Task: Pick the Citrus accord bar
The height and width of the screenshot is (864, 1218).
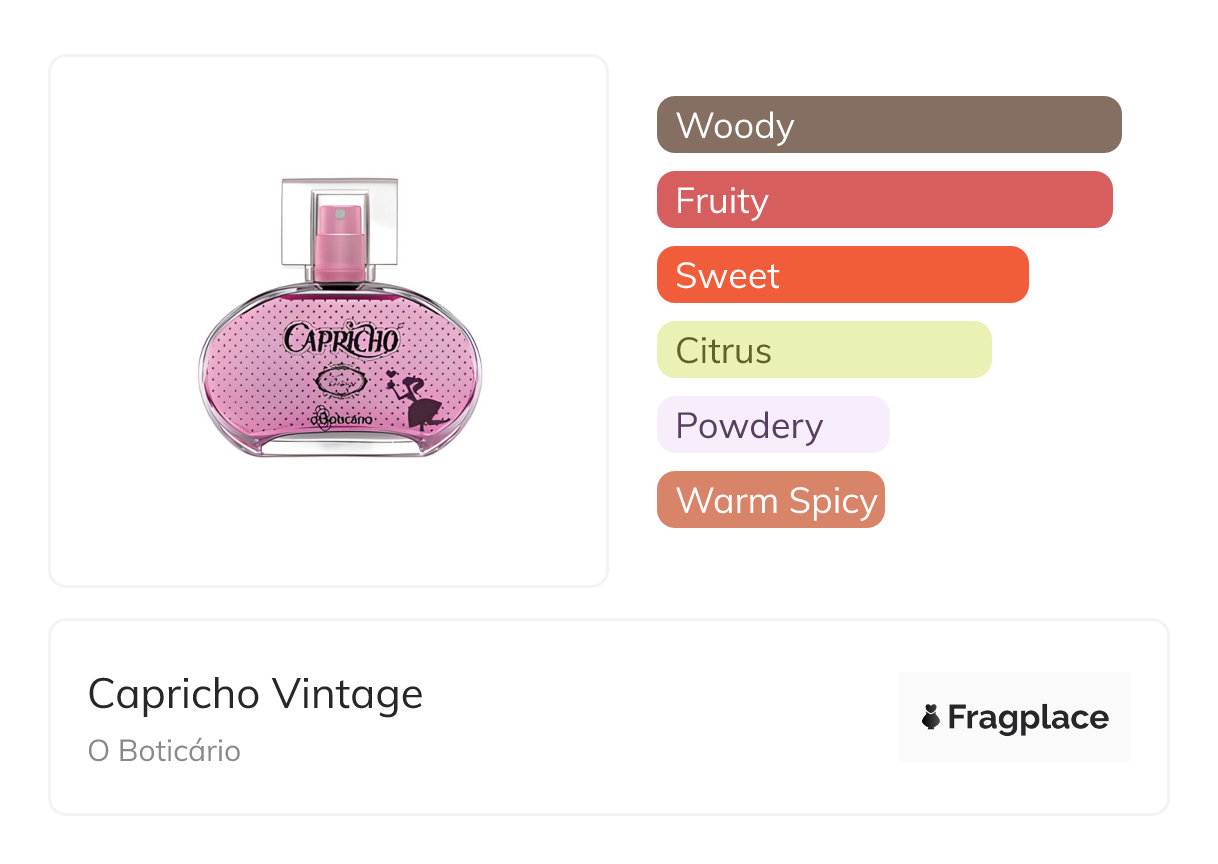Action: [x=823, y=350]
